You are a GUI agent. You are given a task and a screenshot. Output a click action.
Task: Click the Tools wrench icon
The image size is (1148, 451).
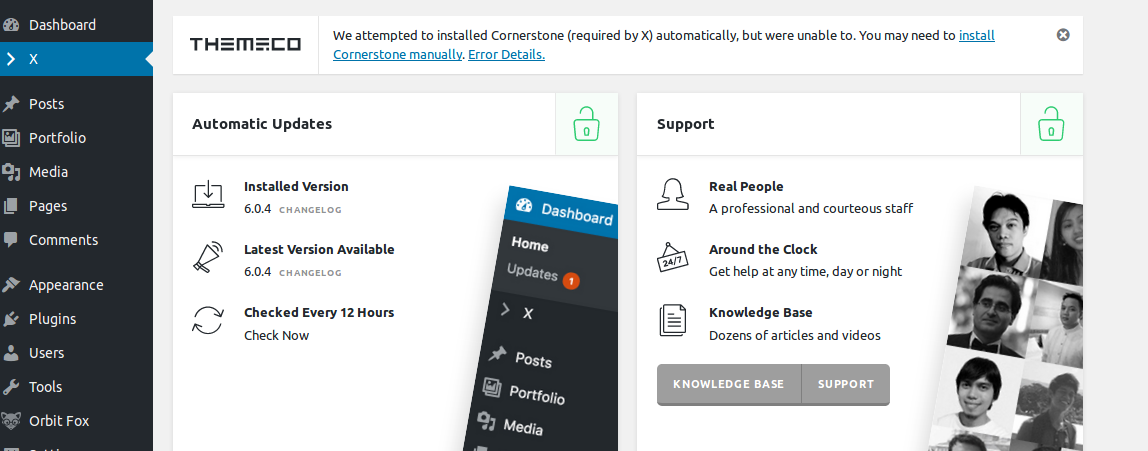tap(11, 387)
